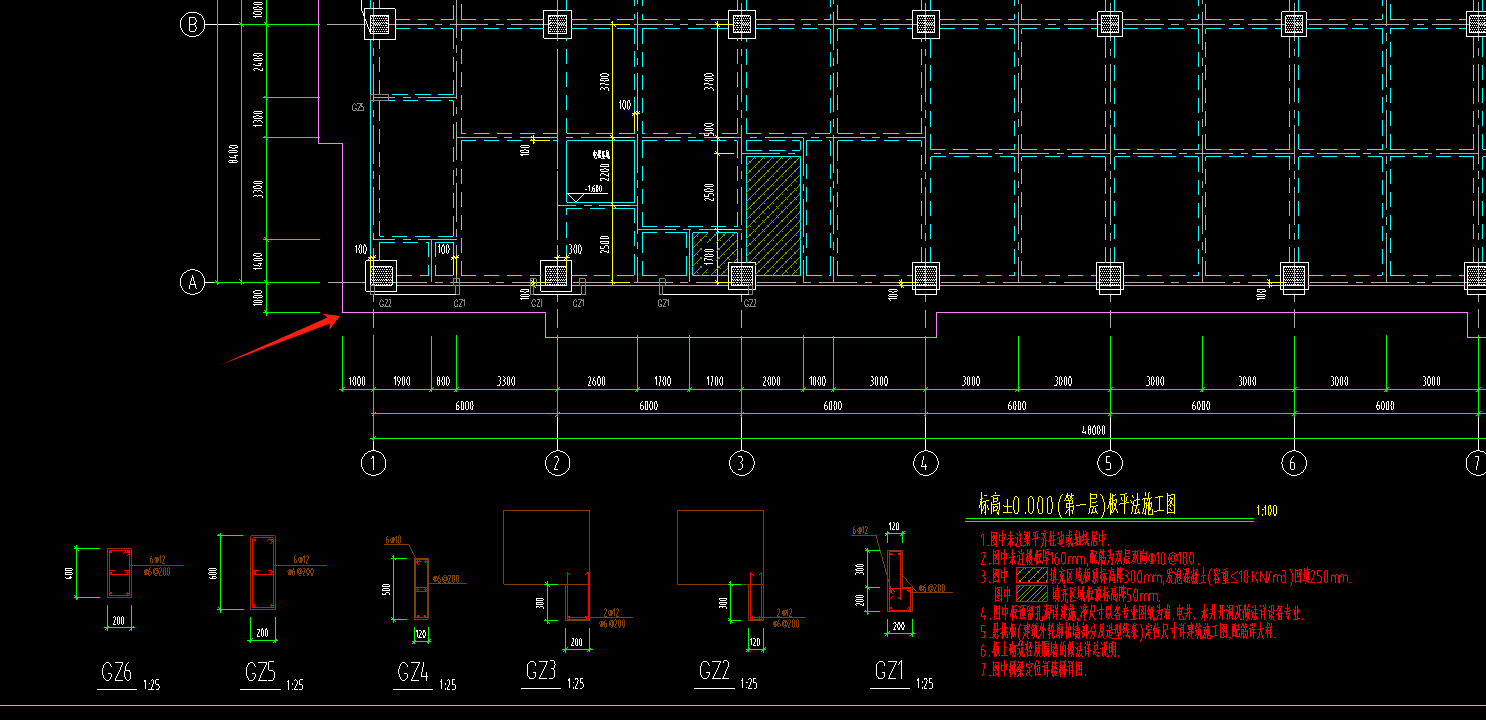
Task: Click the -1.600 elevation label in plan
Action: [593, 188]
